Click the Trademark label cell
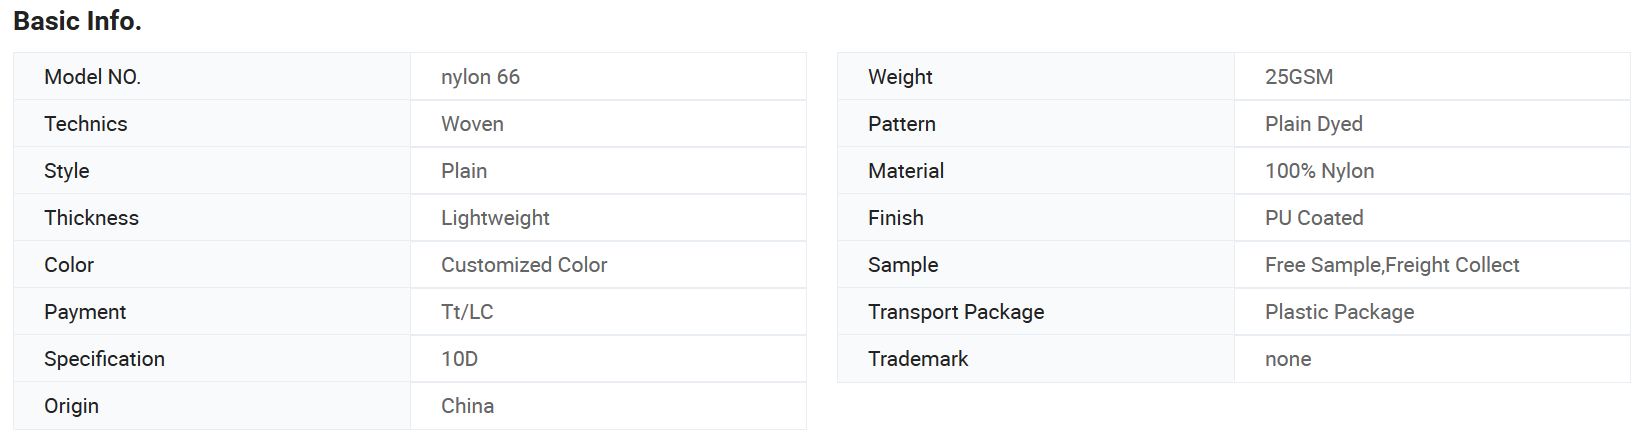The height and width of the screenshot is (441, 1639). point(1036,359)
